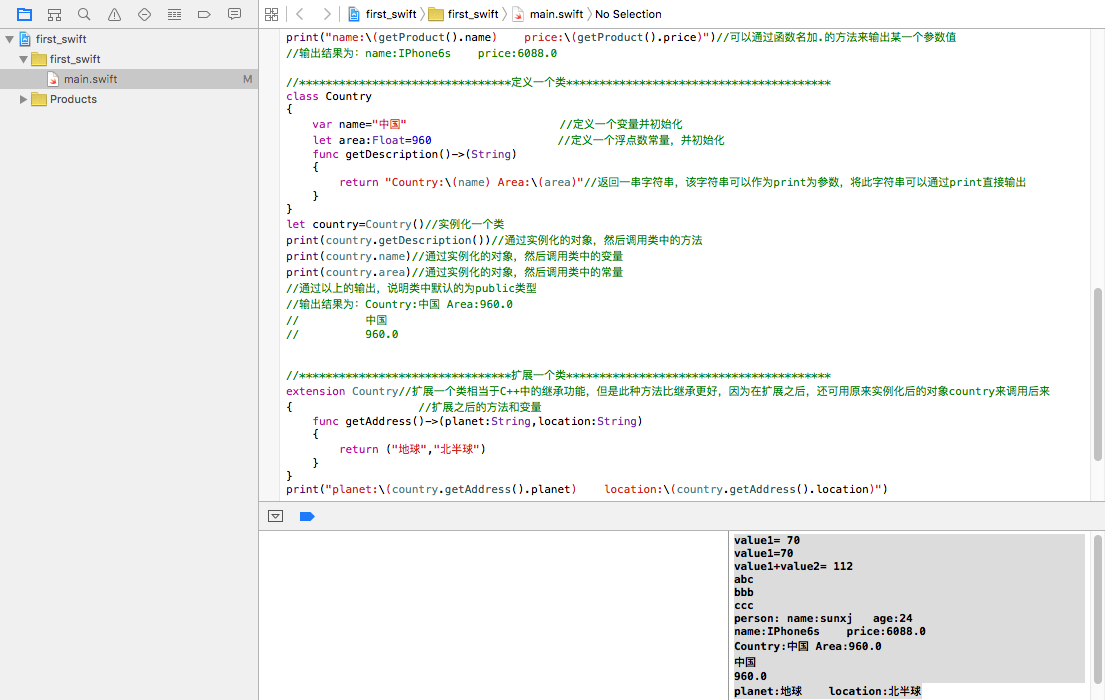The image size is (1105, 700).
Task: Hide the debug area toggle button
Action: (x=276, y=517)
